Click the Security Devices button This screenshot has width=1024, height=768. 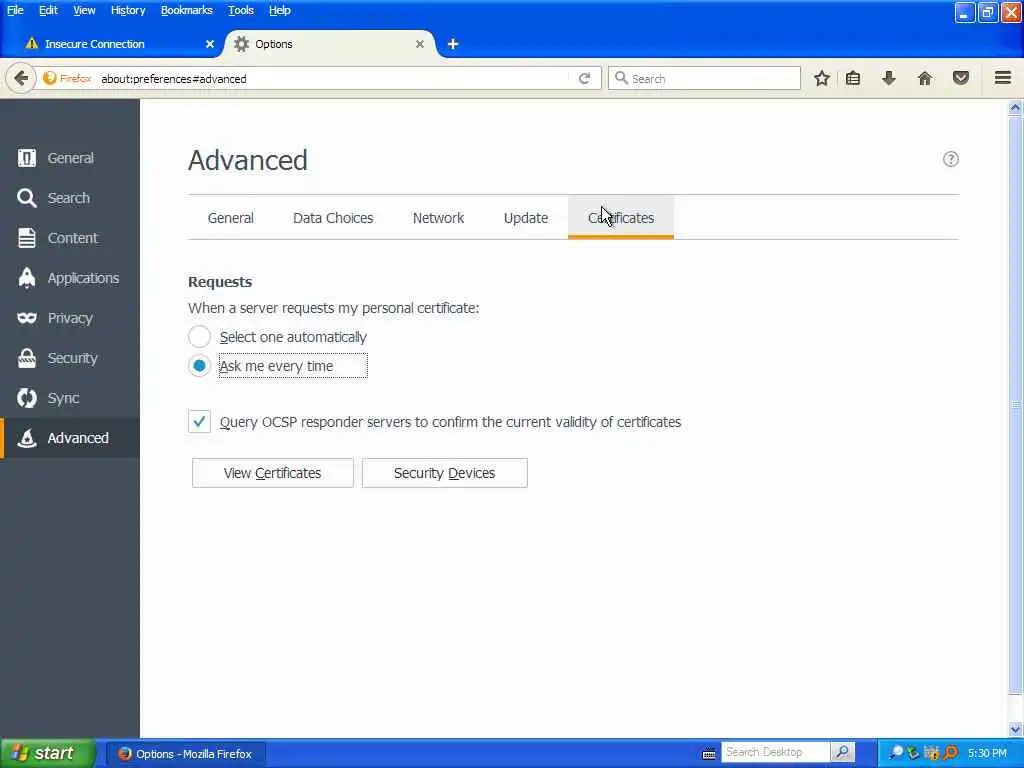click(445, 473)
